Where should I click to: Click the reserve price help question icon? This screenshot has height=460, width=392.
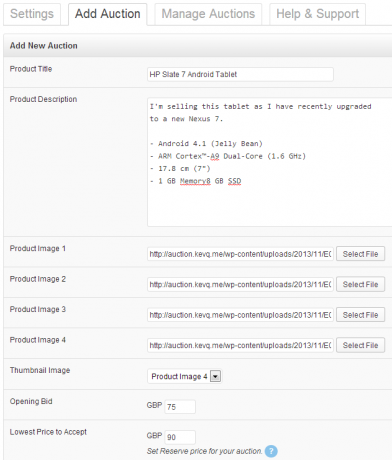pos(271,451)
